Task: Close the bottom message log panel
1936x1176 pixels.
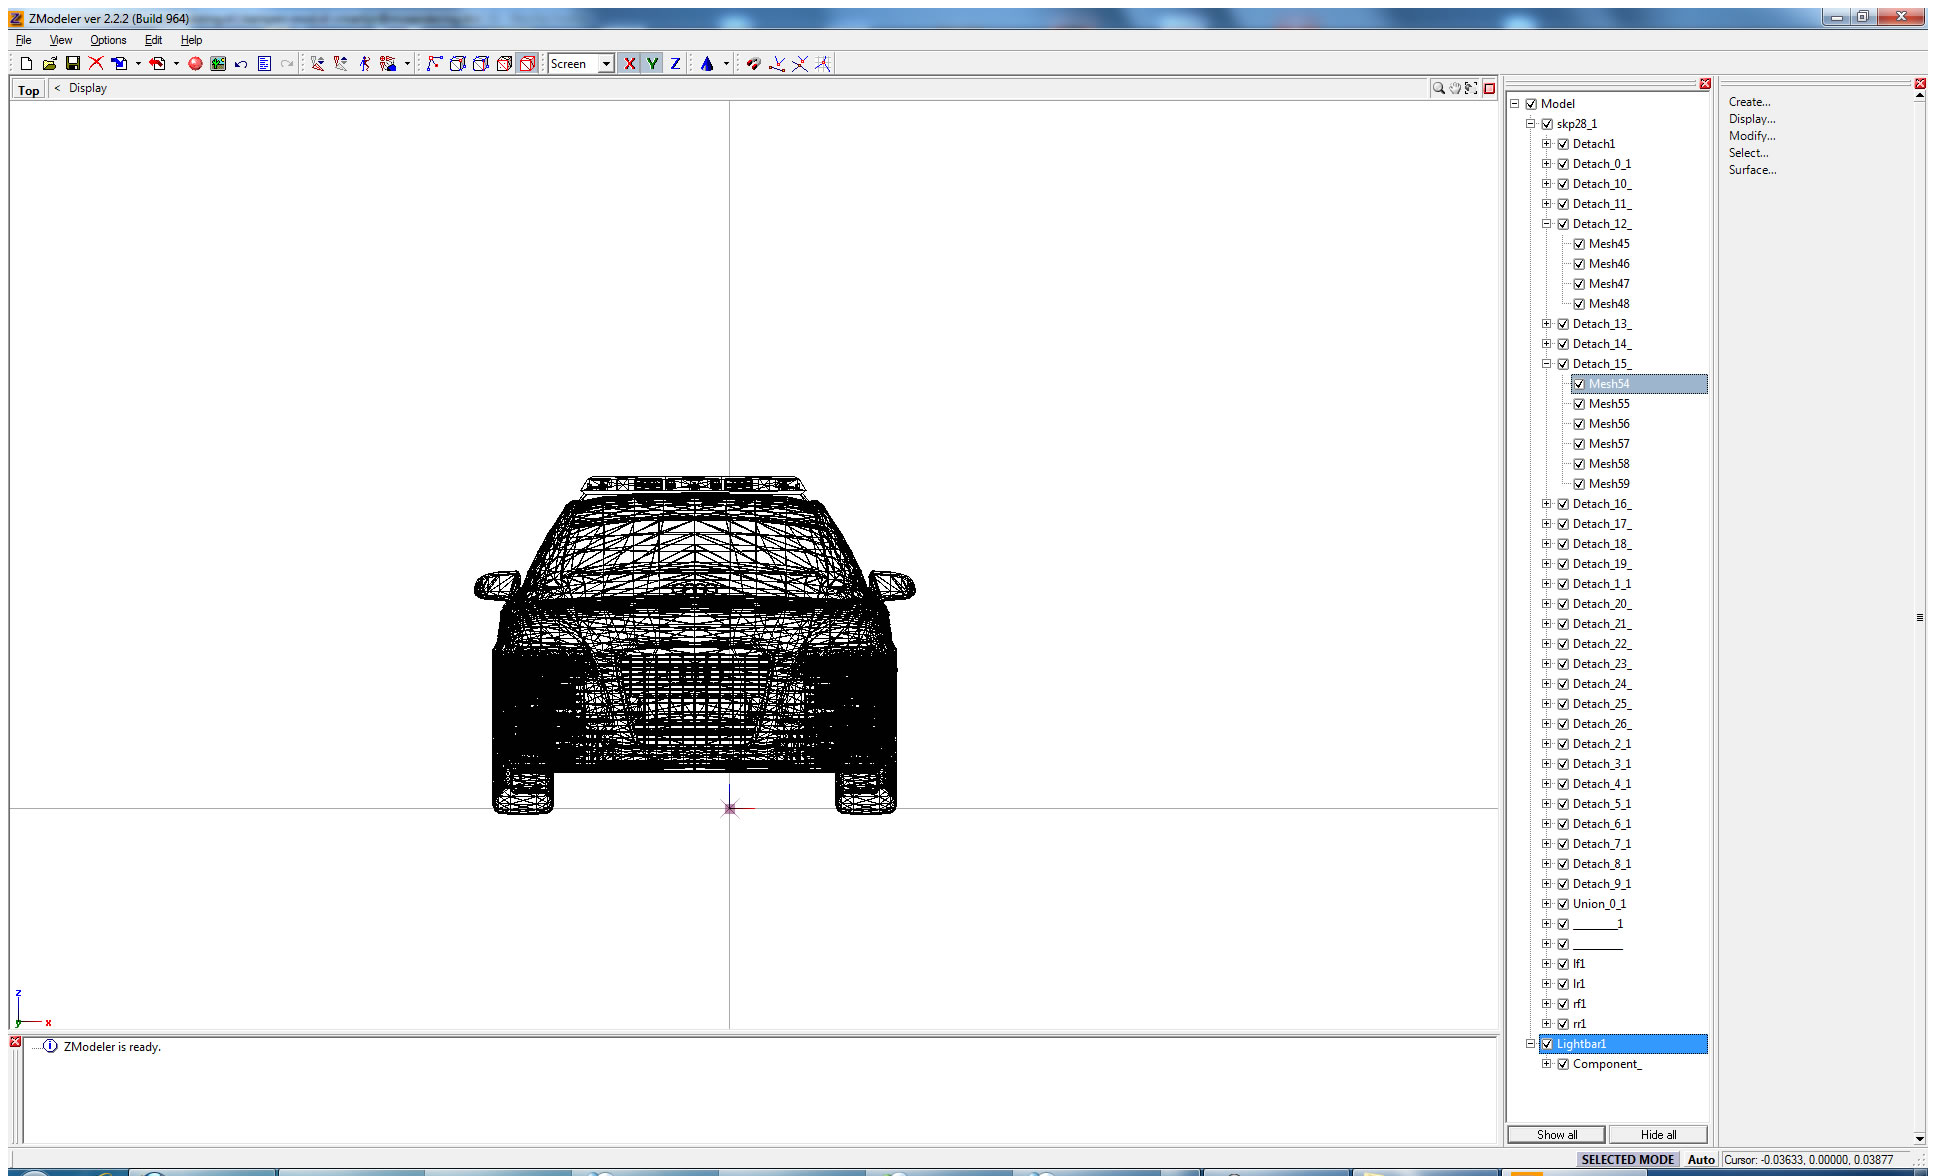Action: click(x=15, y=1042)
